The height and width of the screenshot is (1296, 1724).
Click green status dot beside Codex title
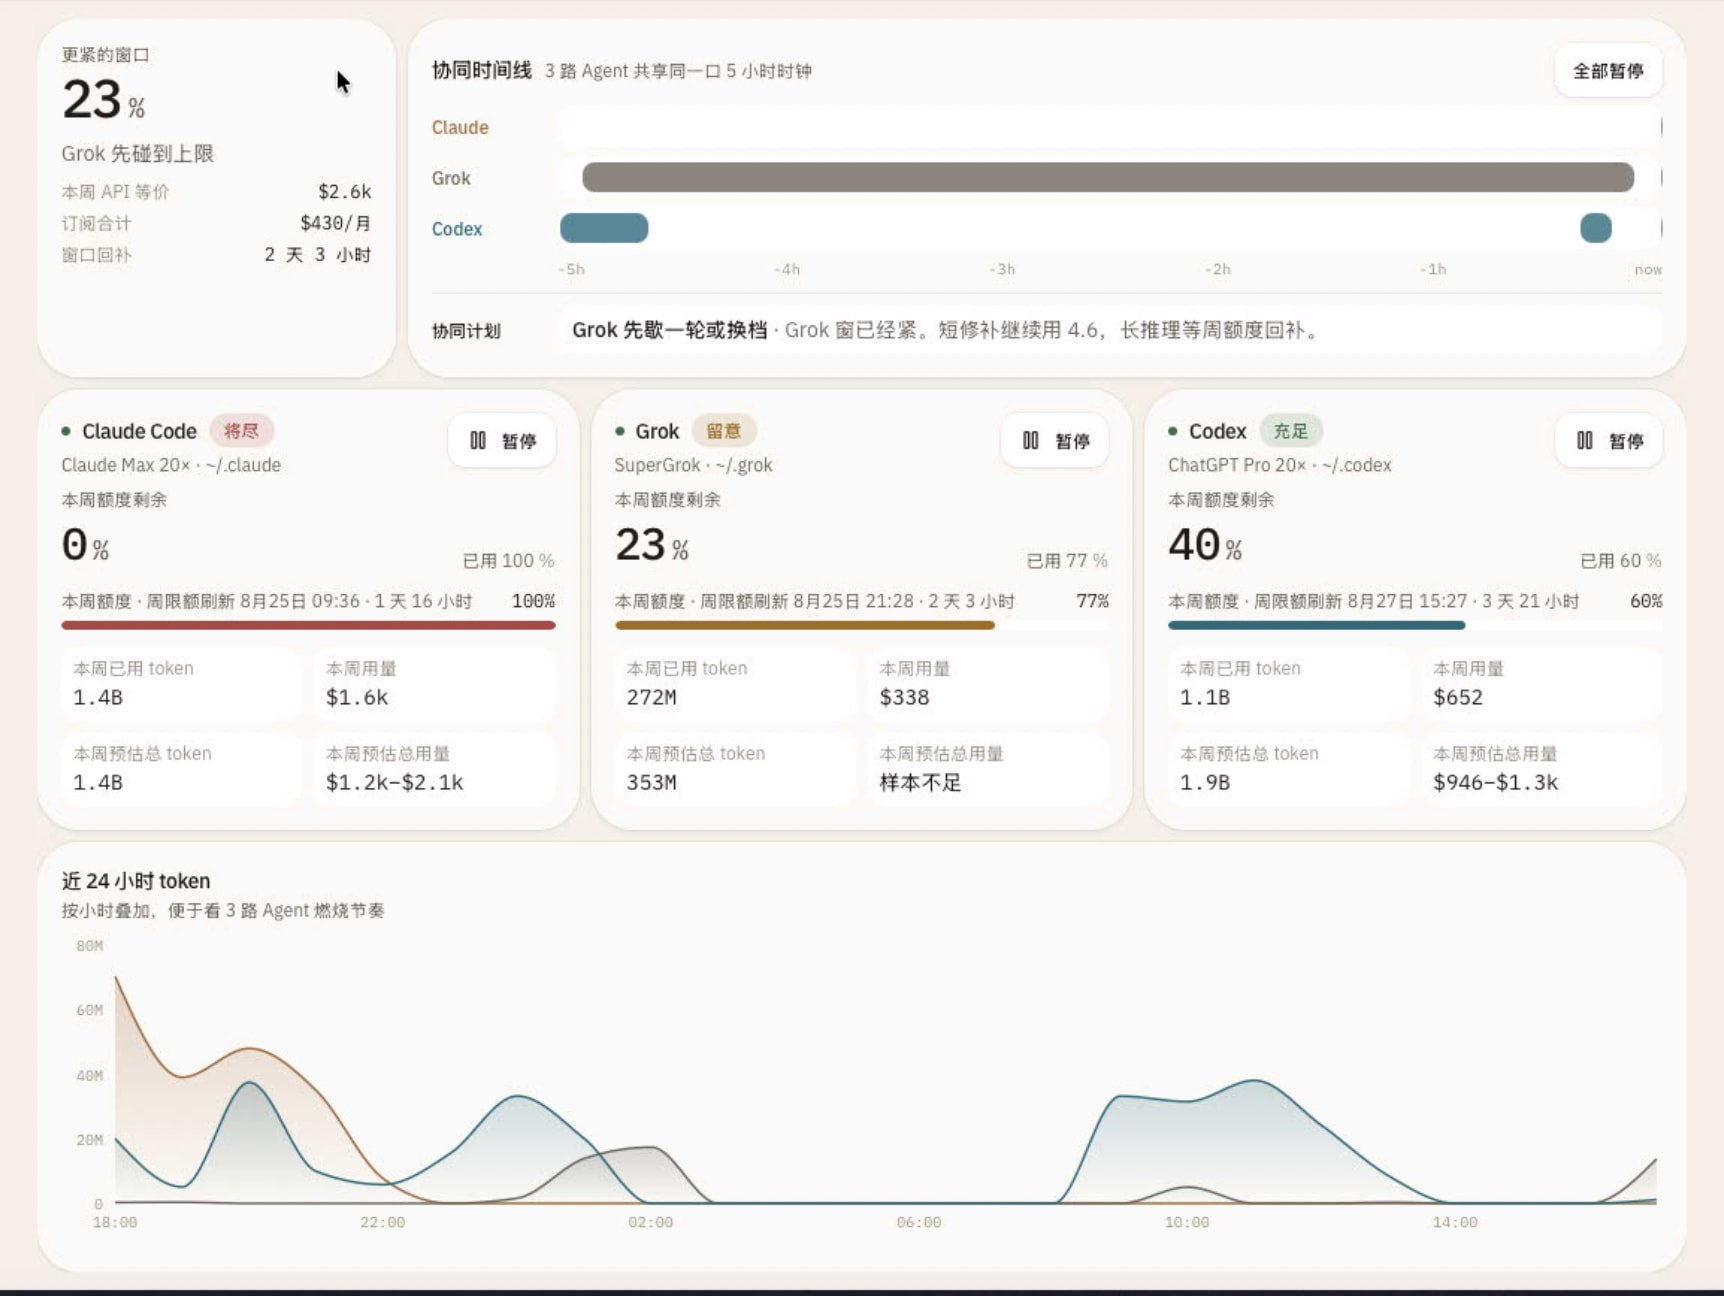point(1173,431)
